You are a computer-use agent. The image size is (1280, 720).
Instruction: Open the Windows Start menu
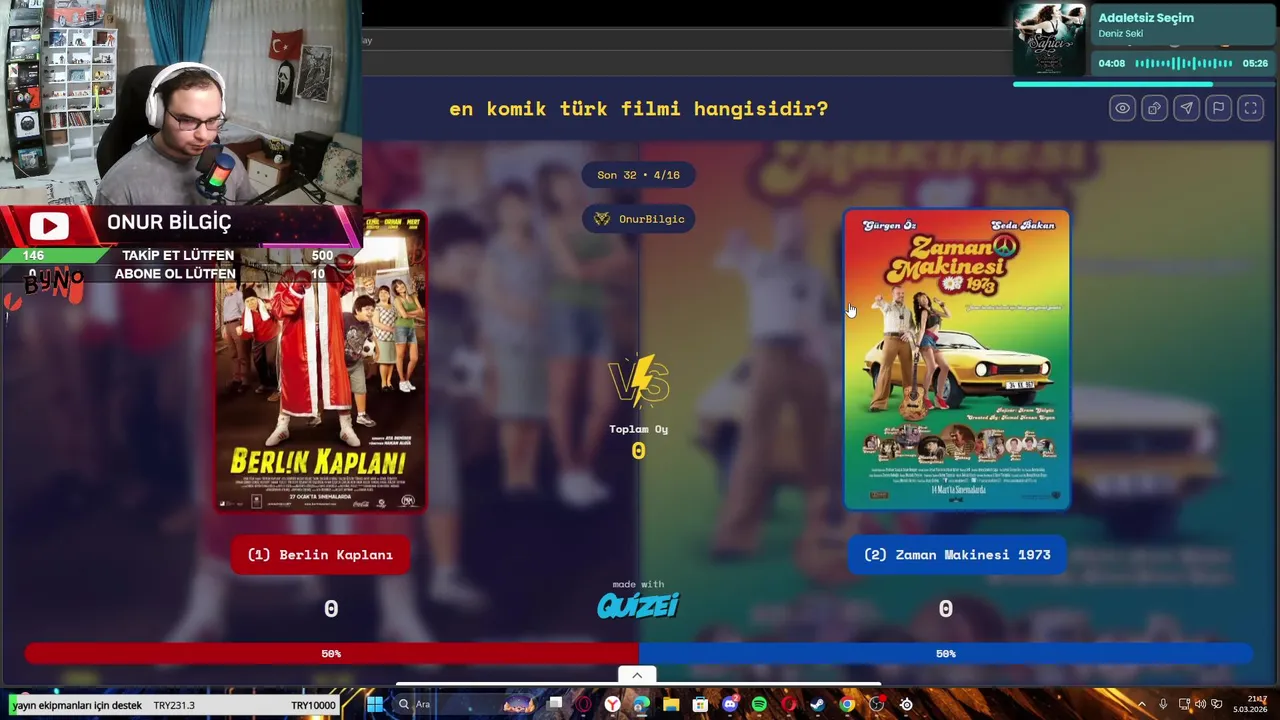pos(374,705)
